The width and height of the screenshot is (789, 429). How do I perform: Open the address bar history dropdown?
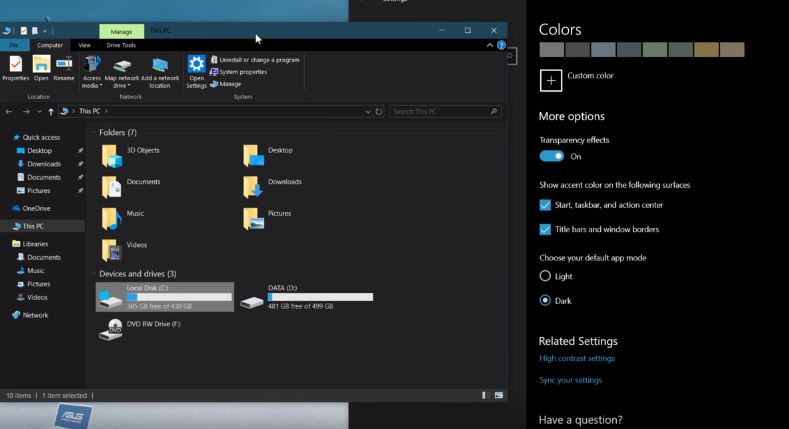tap(368, 112)
